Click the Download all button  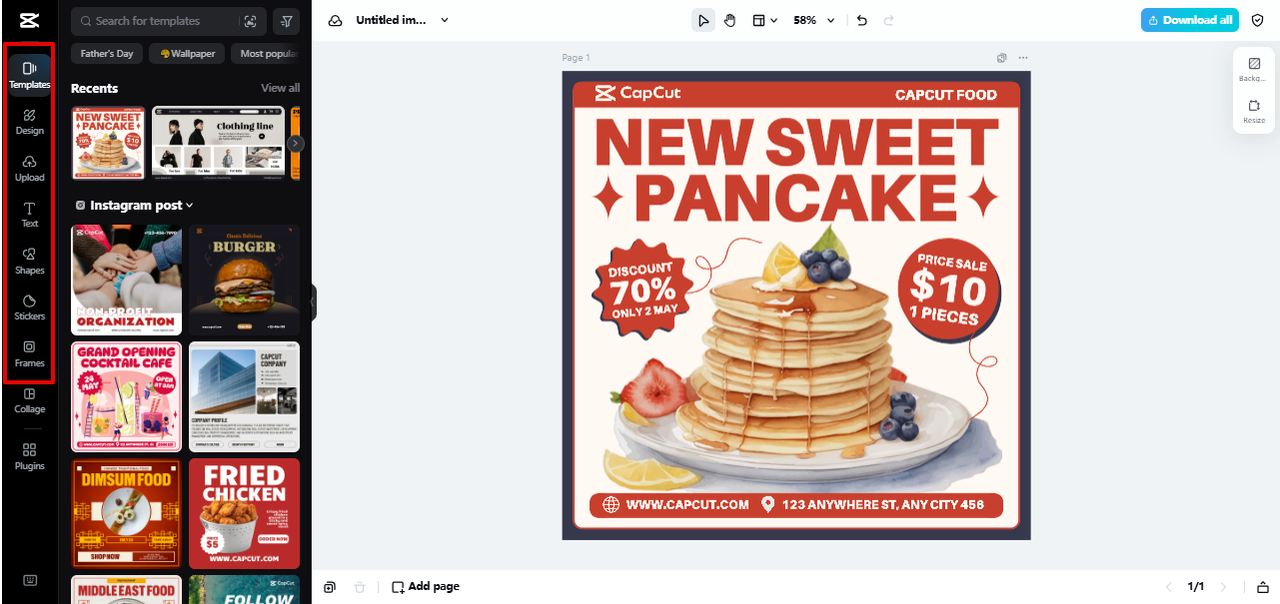(1189, 20)
